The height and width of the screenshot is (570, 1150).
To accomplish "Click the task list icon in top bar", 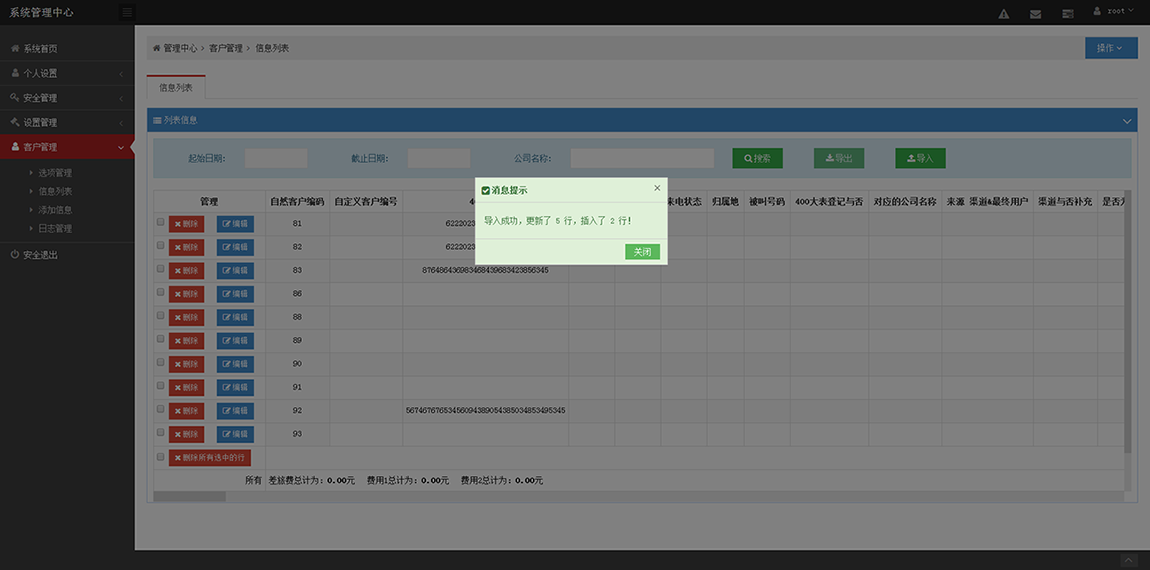I will [1067, 14].
